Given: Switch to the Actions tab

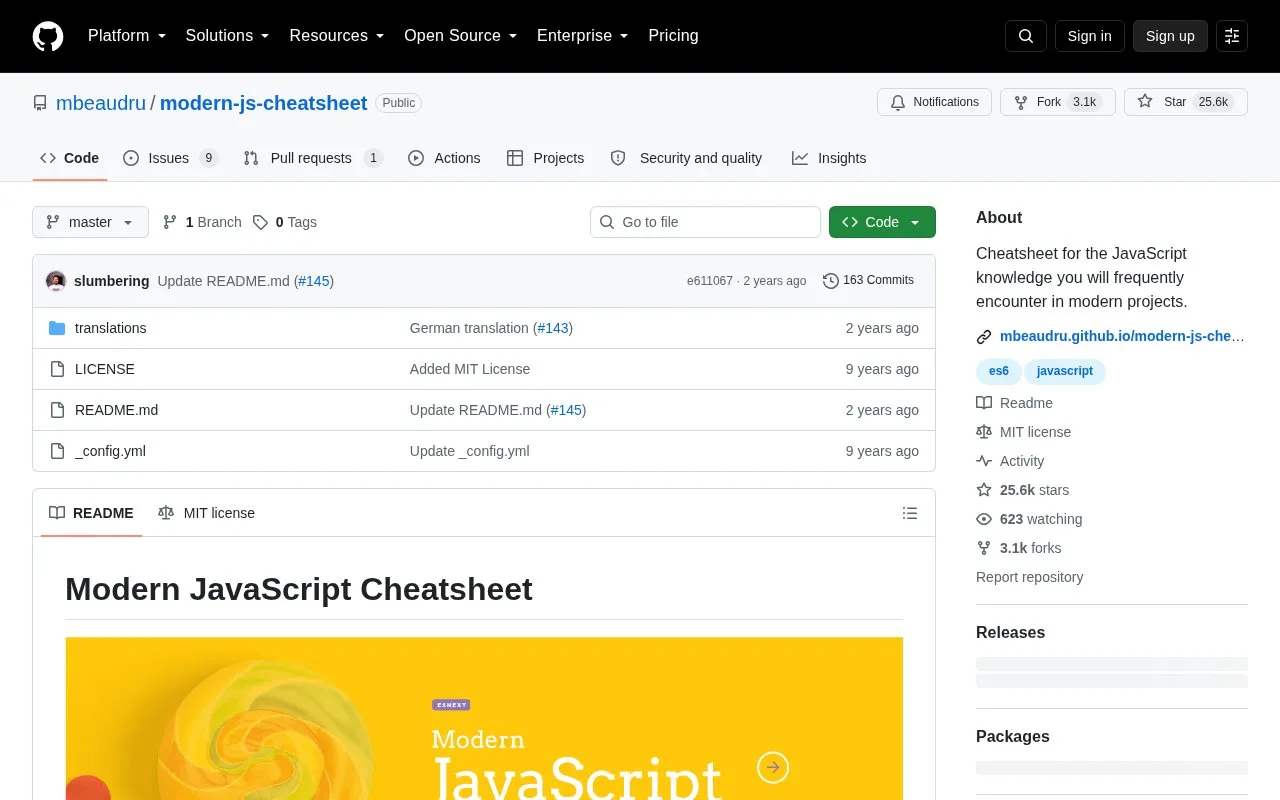Looking at the screenshot, I should [x=444, y=158].
